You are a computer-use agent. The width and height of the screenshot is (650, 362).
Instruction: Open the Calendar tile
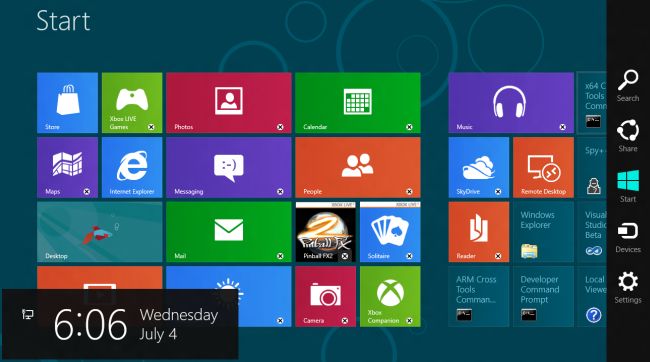[358, 103]
